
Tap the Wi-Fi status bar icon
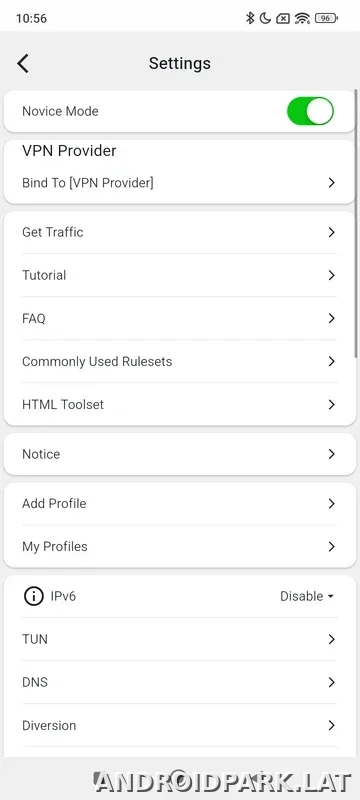click(302, 18)
